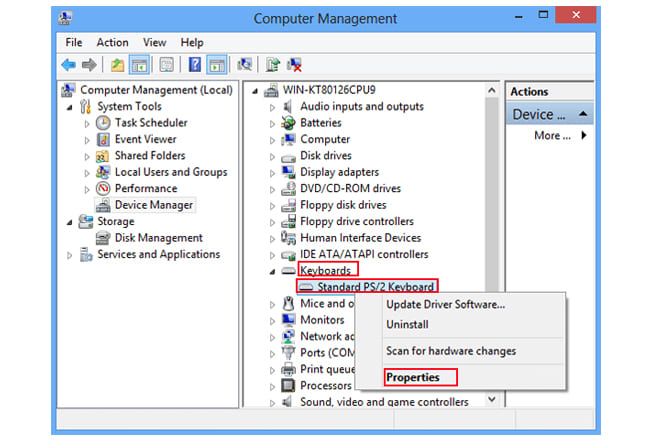
Task: Open the Action menu
Action: [x=112, y=42]
